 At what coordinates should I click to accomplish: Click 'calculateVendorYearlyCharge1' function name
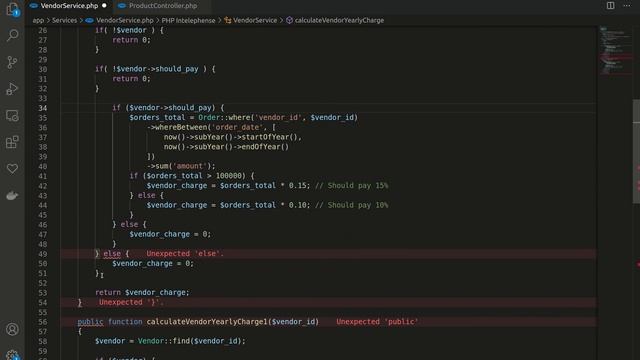(207, 322)
